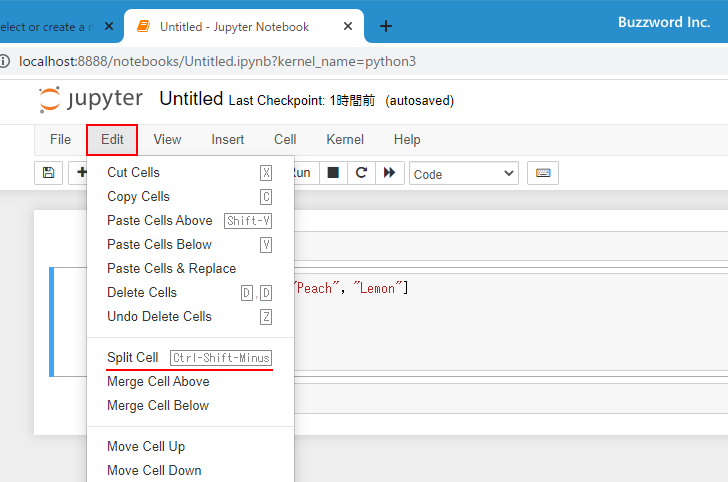Click the localhost address bar URL

point(217,61)
